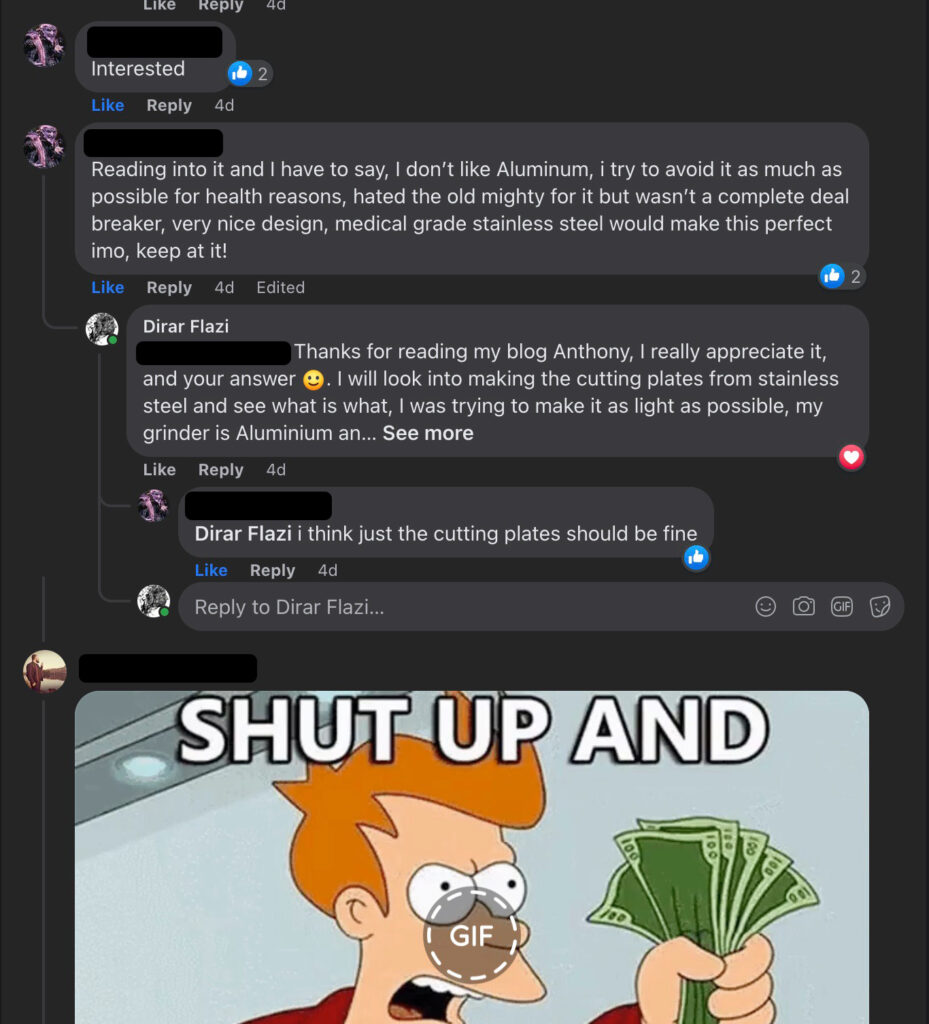Reply to the Aluminum comment
The image size is (929, 1024).
pyautogui.click(x=169, y=287)
